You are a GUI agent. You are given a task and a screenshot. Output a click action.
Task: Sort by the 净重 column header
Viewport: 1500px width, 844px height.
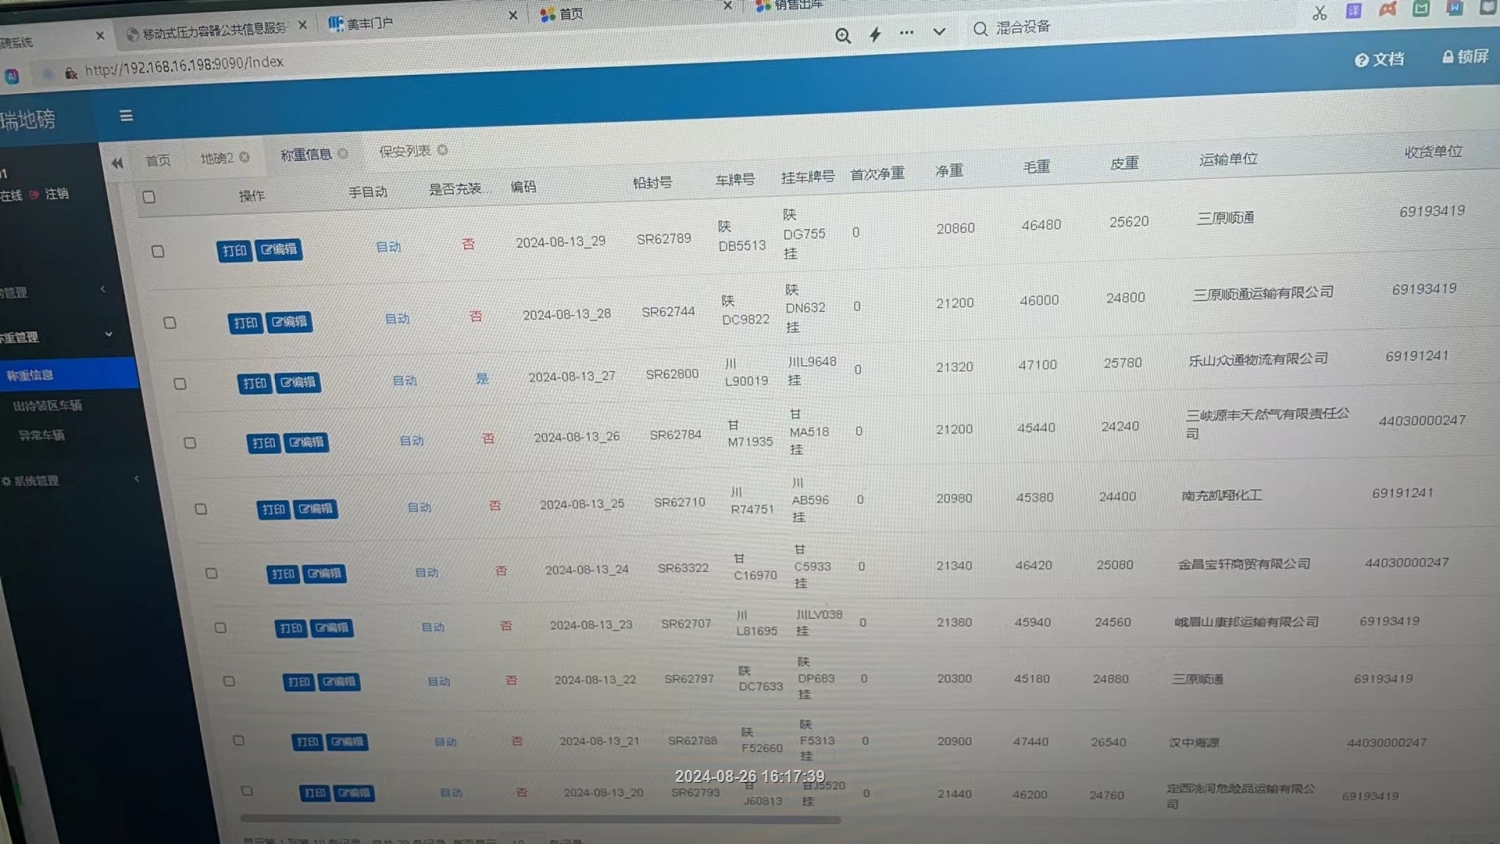[949, 171]
